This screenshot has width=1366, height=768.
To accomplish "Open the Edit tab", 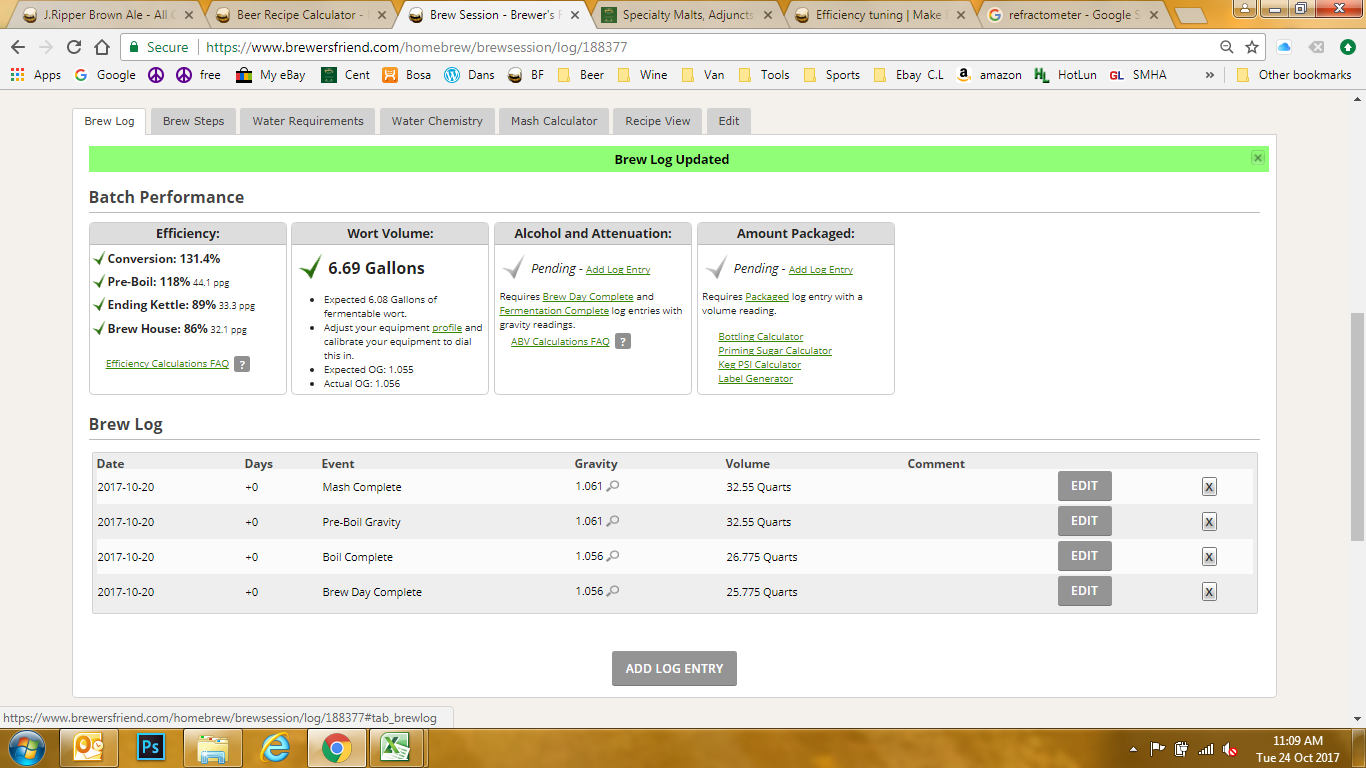I will pyautogui.click(x=729, y=121).
